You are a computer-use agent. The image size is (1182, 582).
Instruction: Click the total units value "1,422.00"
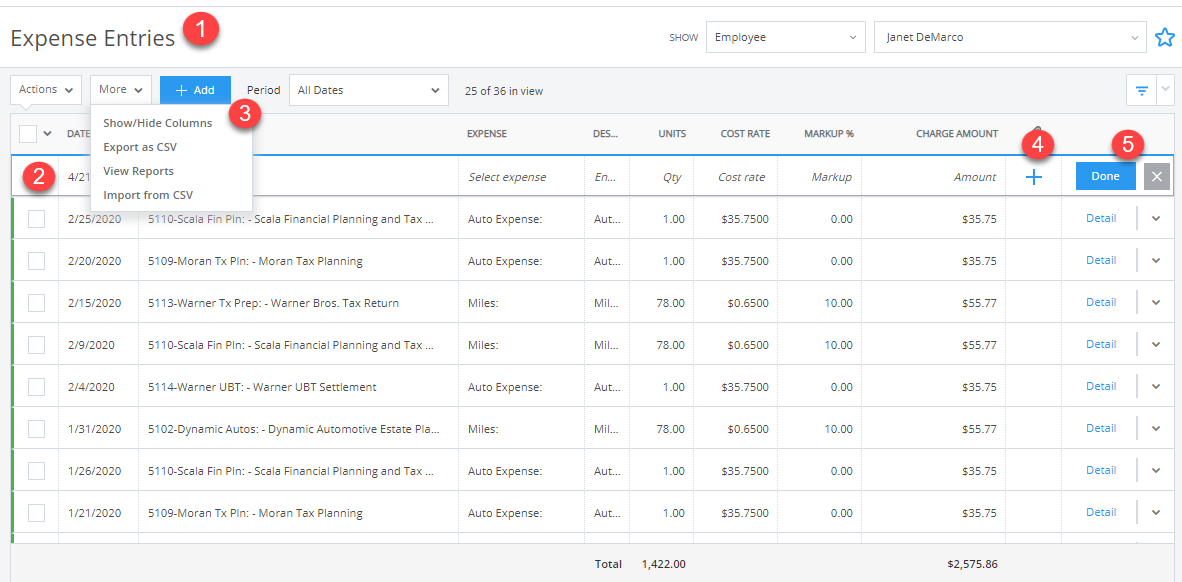click(663, 564)
